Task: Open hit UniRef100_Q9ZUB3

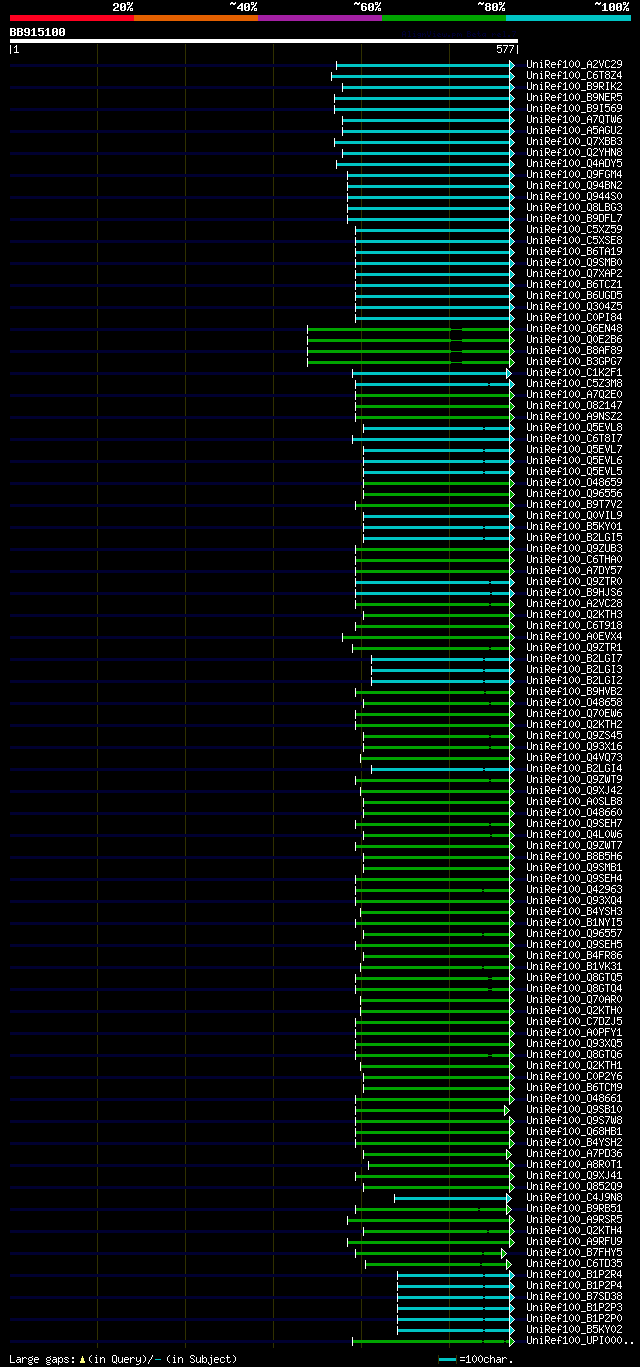Action: click(x=574, y=548)
